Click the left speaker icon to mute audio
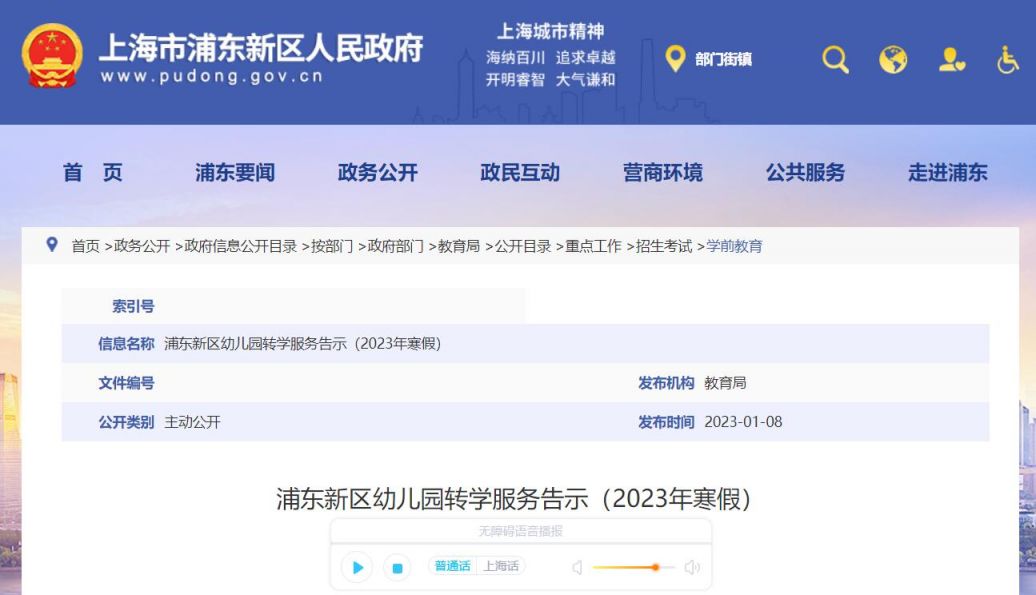 click(x=576, y=566)
